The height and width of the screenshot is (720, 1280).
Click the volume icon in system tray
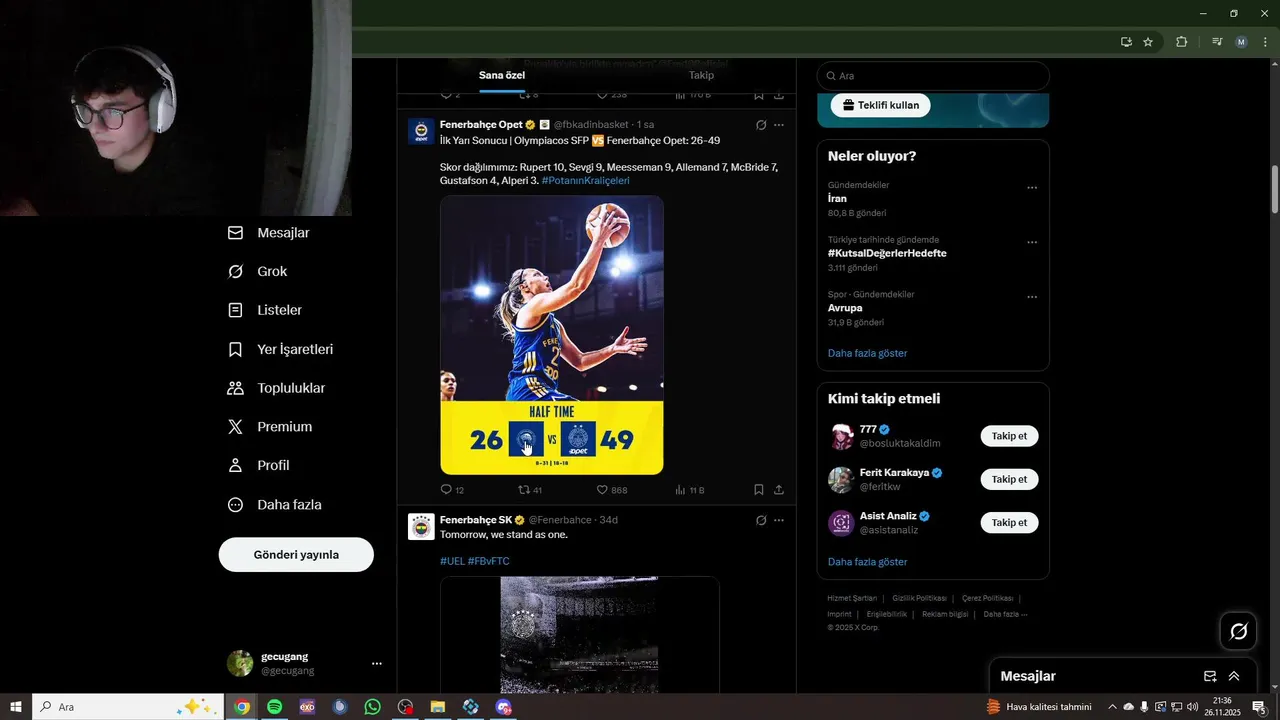(1193, 707)
